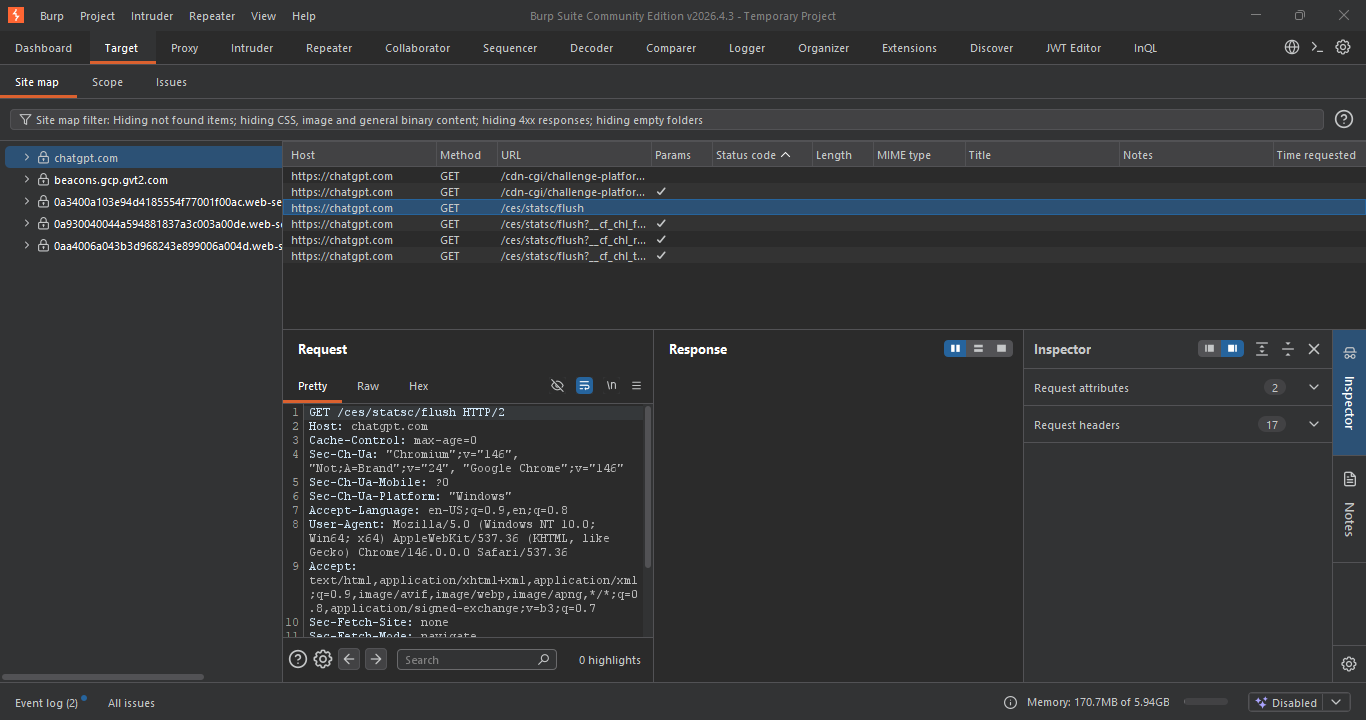Sort the table by Host column header

pyautogui.click(x=360, y=155)
